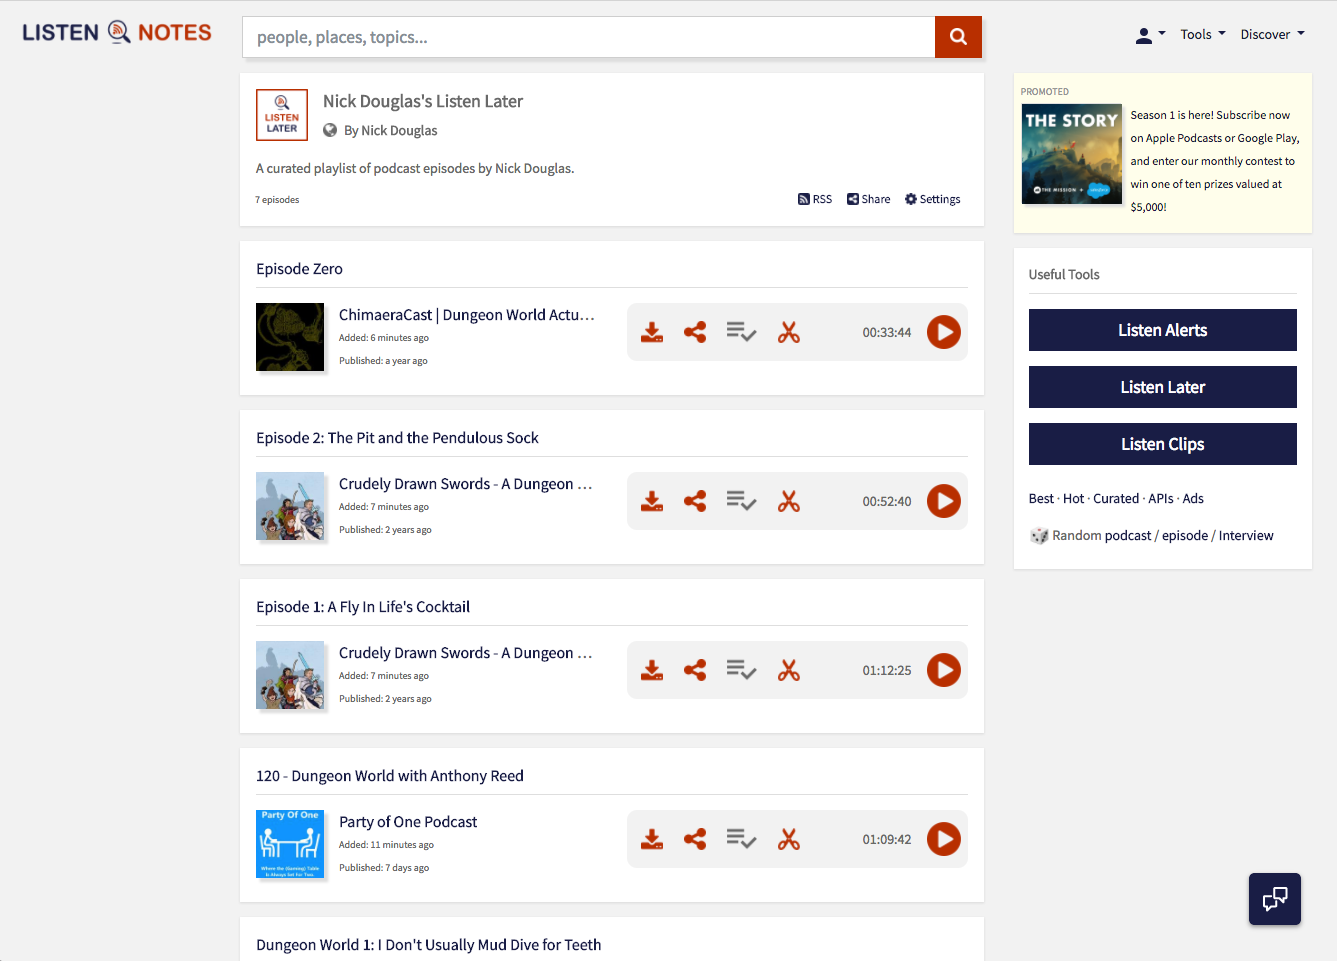Image resolution: width=1337 pixels, height=961 pixels.
Task: Share Episode 2 The Pit episode
Action: [695, 501]
